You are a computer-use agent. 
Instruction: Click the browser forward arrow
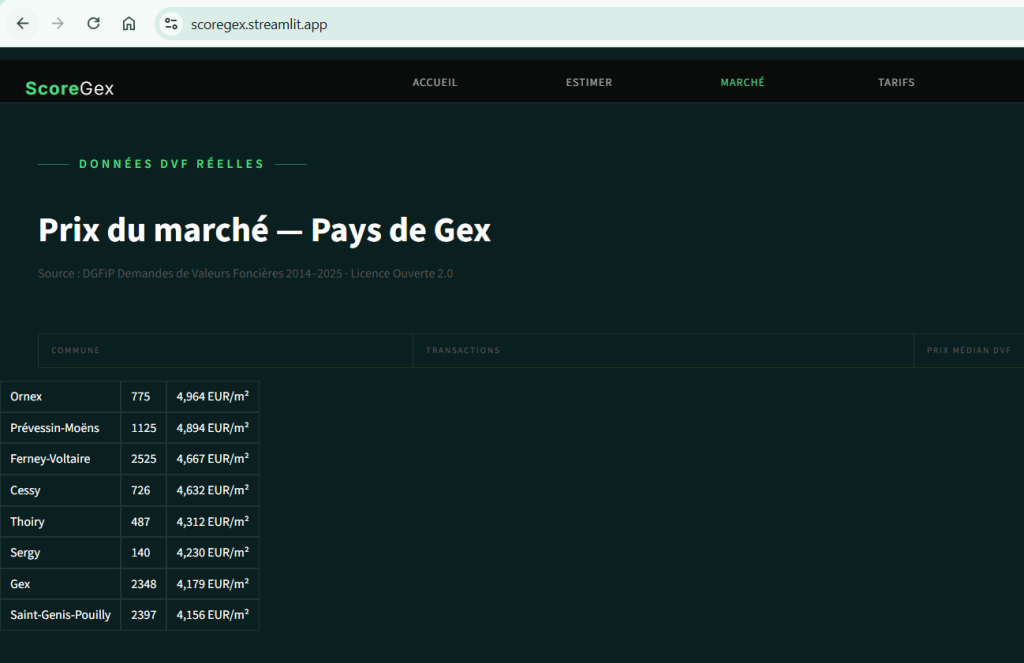click(58, 24)
